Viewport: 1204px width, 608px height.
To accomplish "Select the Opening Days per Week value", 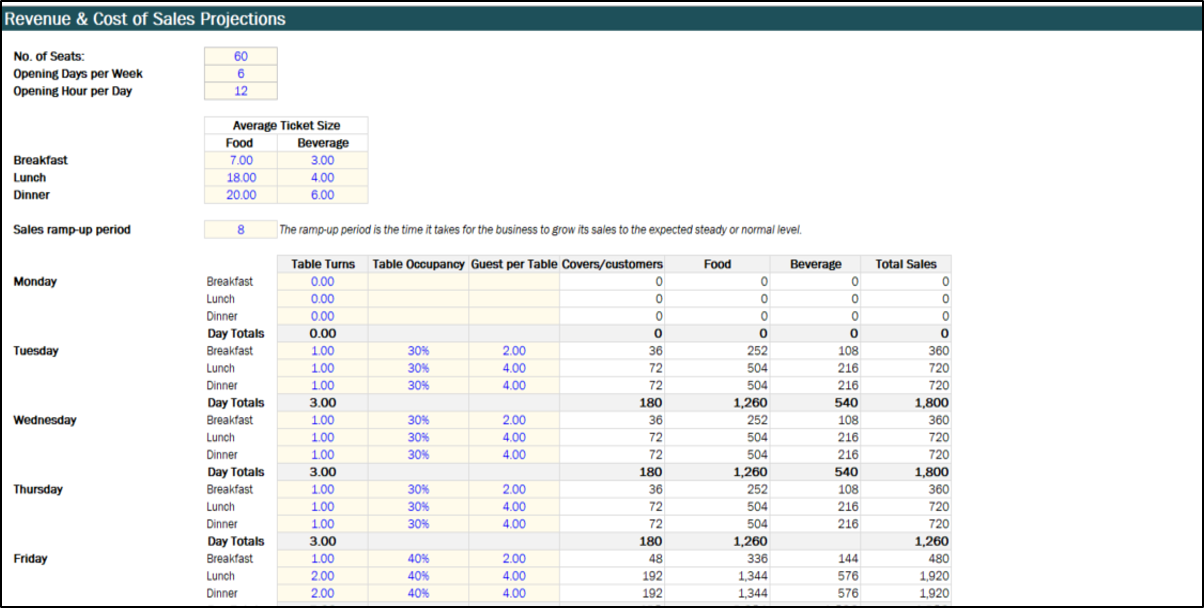I will point(241,74).
